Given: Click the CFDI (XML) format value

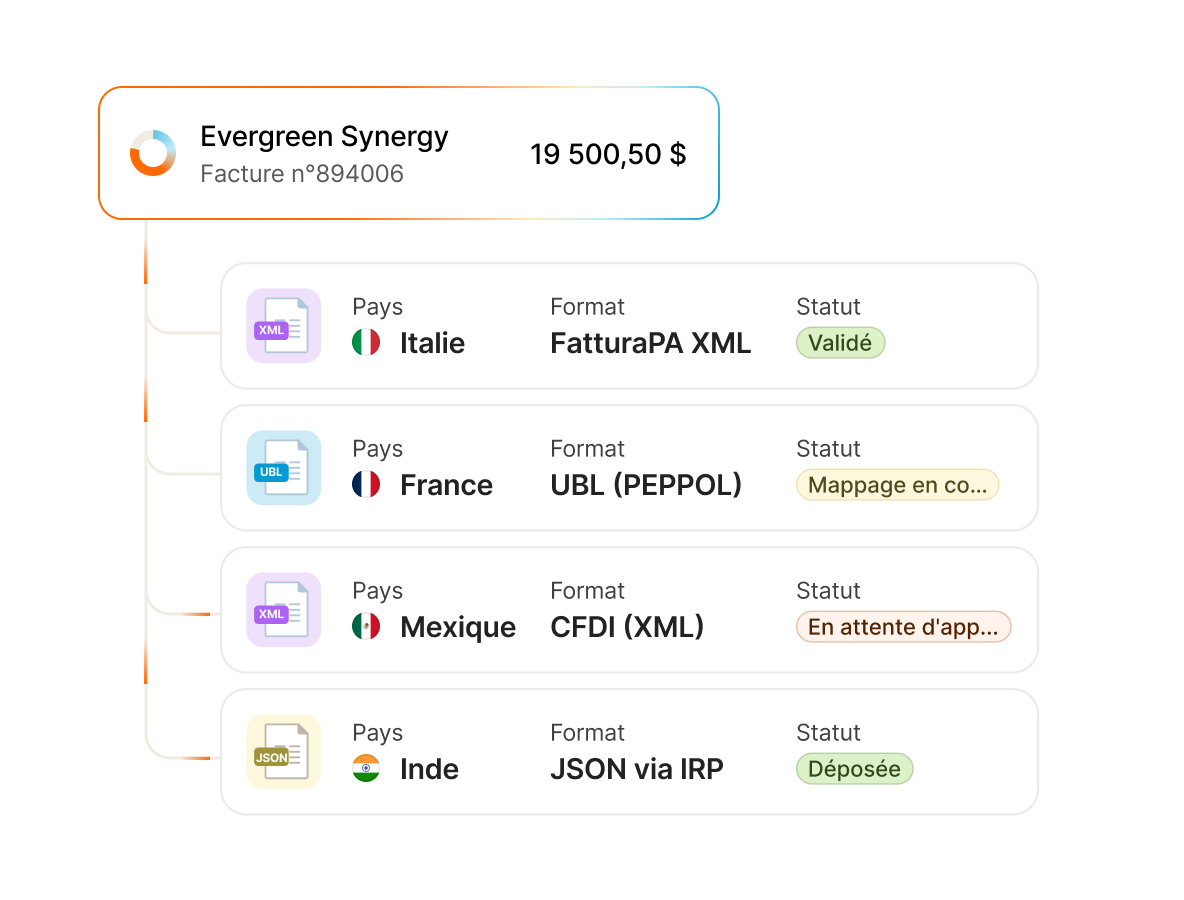Looking at the screenshot, I should (627, 627).
